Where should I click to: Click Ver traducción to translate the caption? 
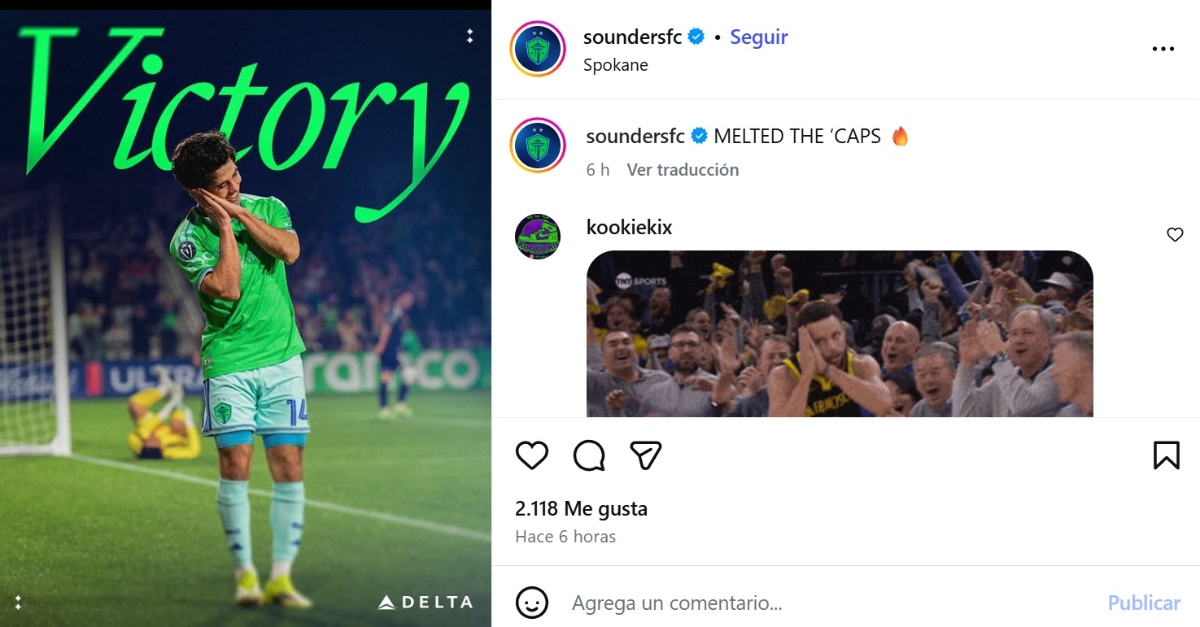683,169
